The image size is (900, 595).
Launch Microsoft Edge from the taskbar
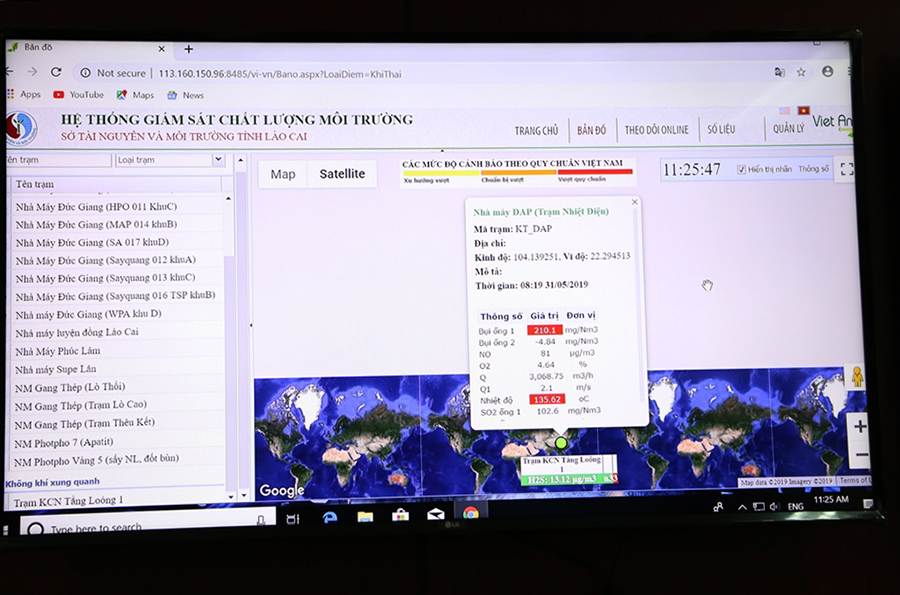(x=329, y=518)
